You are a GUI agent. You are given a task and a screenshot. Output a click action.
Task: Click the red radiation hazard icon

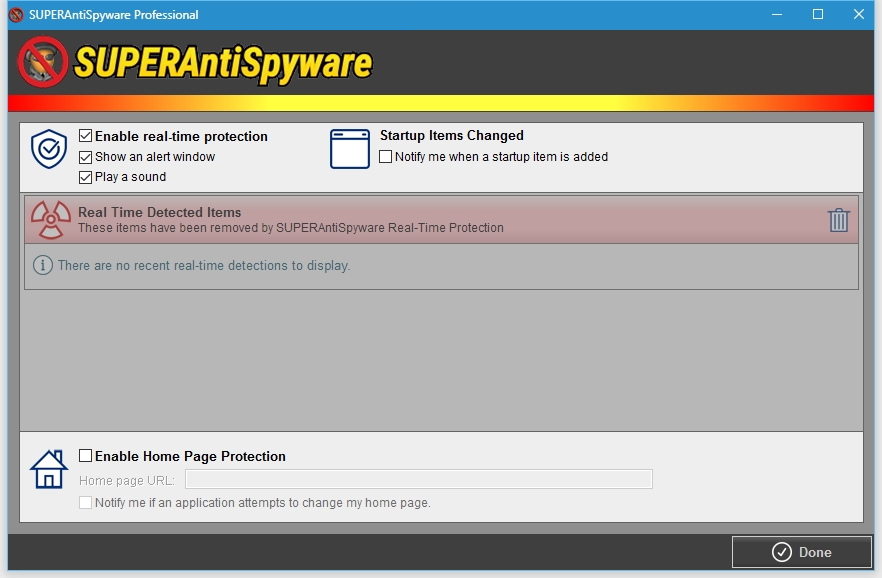point(50,219)
